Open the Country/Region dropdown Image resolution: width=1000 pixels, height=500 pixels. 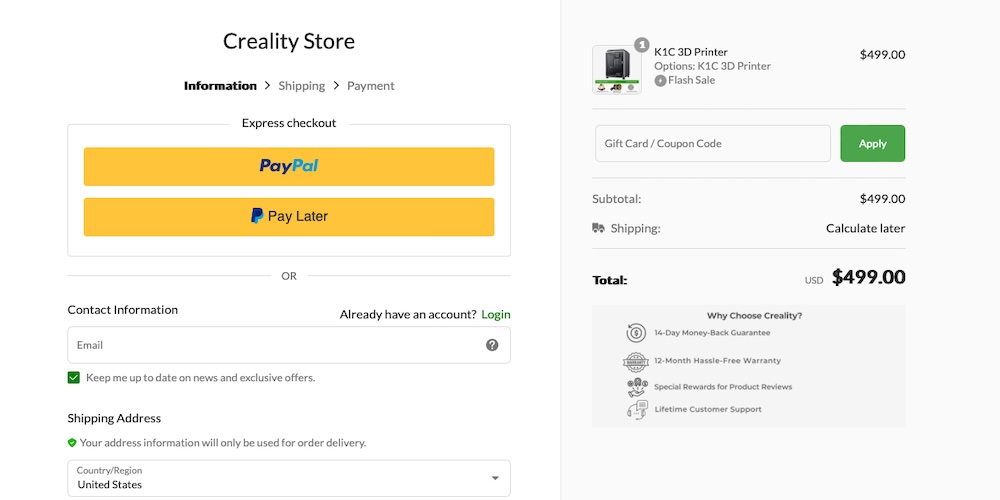coord(288,478)
